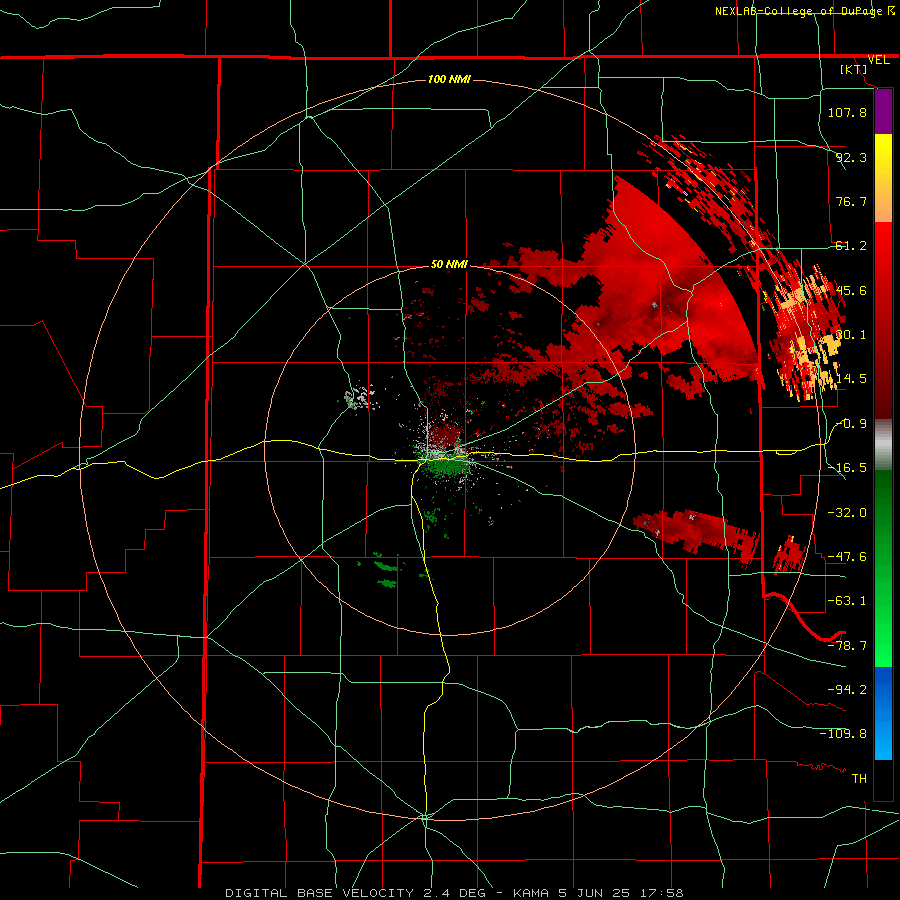Viewport: 900px width, 900px height.
Task: Pick the purple band of the velocity scale
Action: [883, 111]
